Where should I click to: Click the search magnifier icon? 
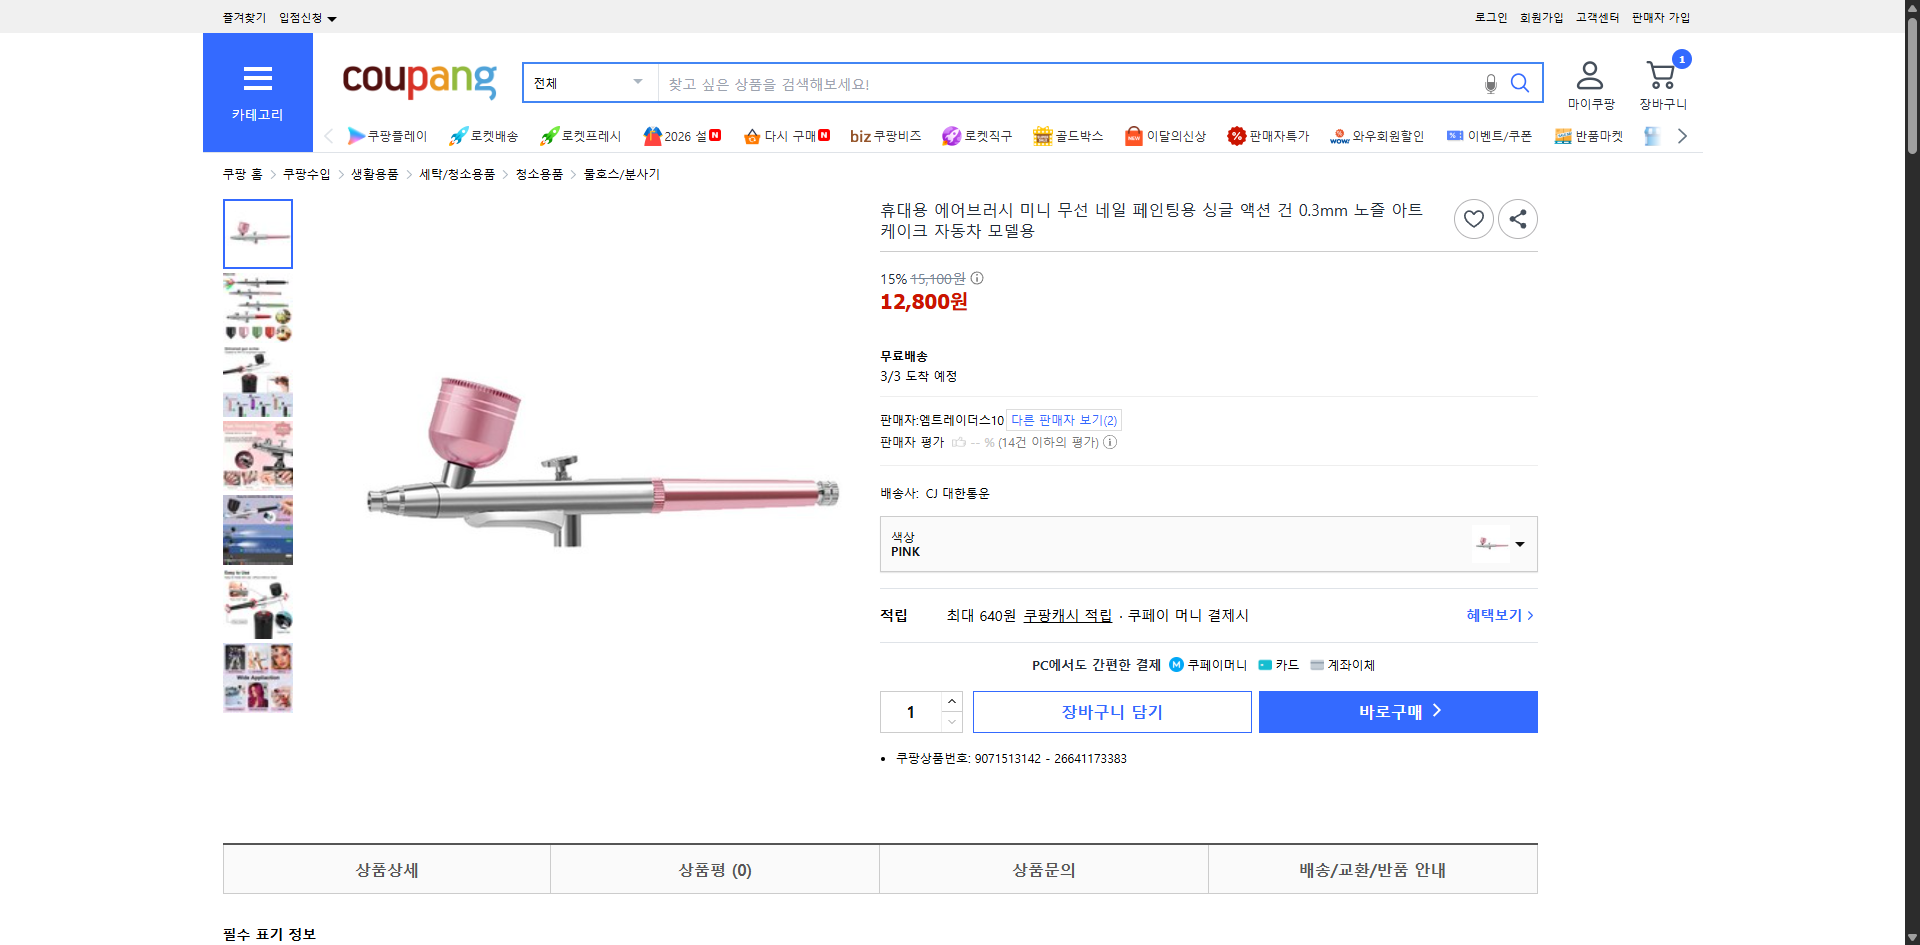[x=1519, y=83]
